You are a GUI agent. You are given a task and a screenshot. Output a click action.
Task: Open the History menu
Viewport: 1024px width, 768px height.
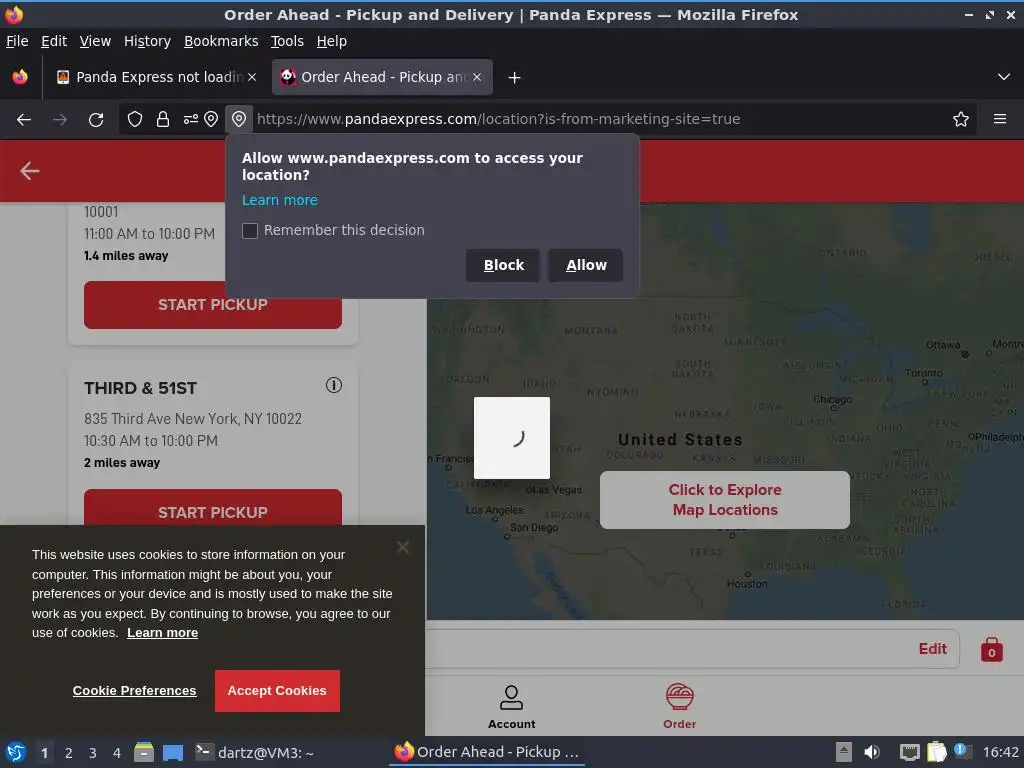pos(148,41)
